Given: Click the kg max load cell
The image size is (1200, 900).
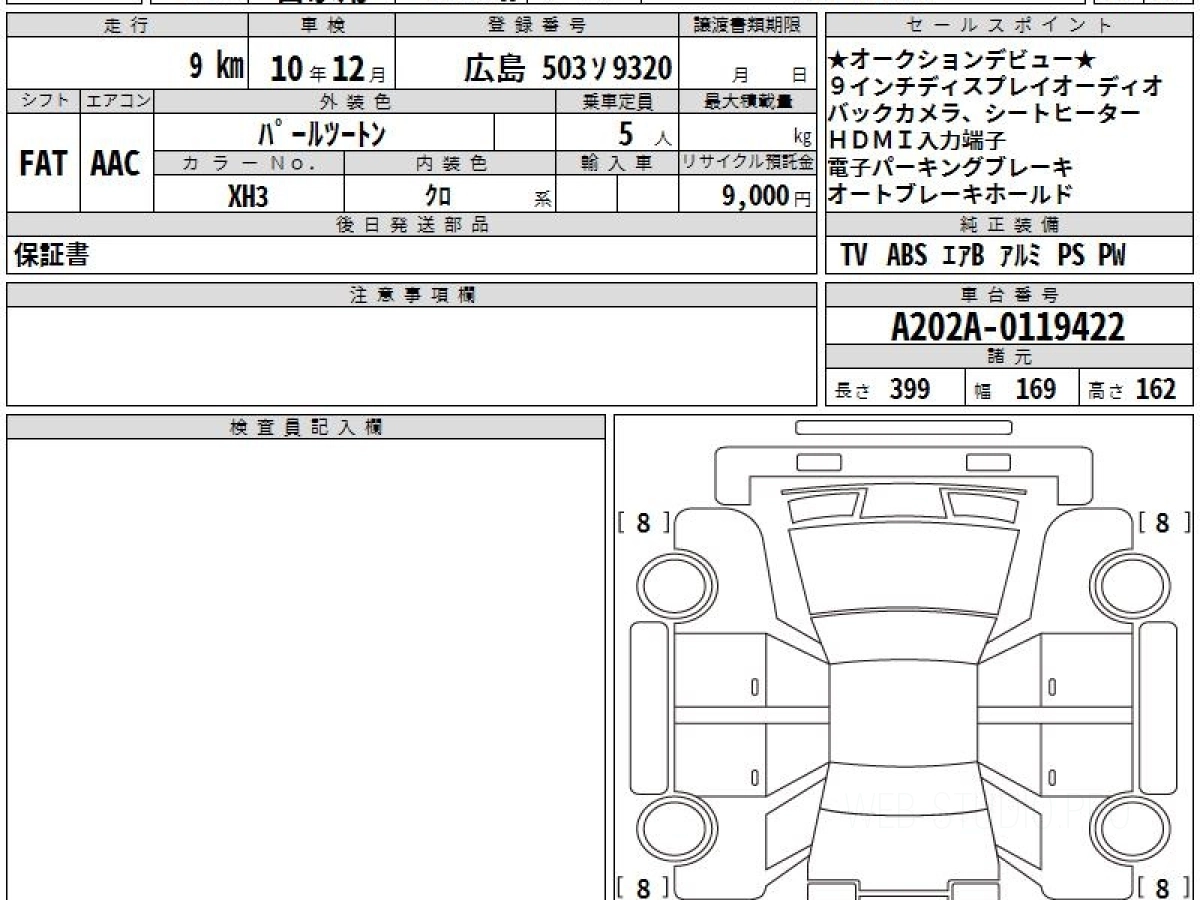Looking at the screenshot, I should click(x=748, y=132).
